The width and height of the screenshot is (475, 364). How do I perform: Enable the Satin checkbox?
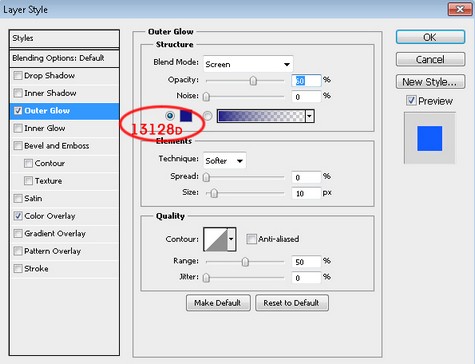(18, 199)
